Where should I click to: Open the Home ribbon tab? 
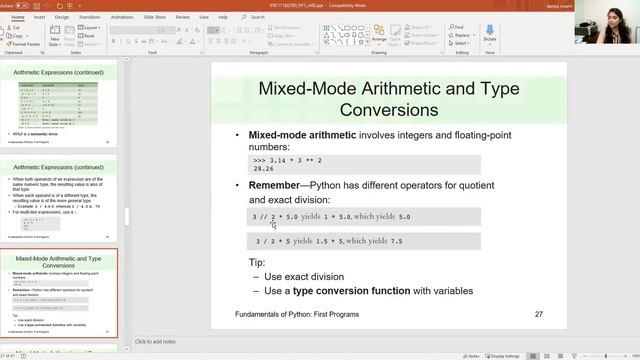tap(18, 17)
